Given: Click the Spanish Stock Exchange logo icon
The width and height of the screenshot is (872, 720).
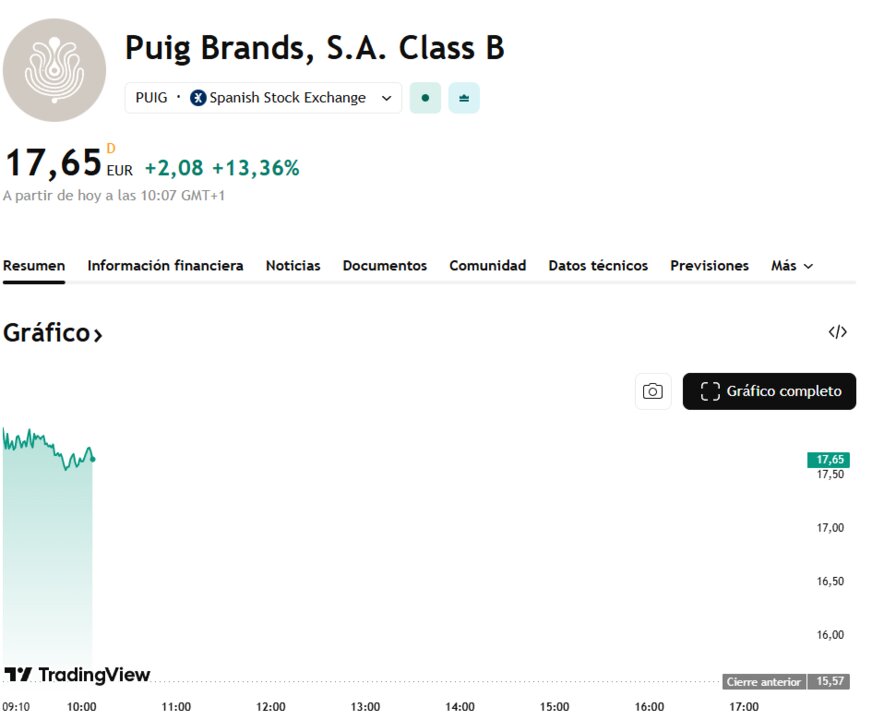Looking at the screenshot, I should pos(198,98).
